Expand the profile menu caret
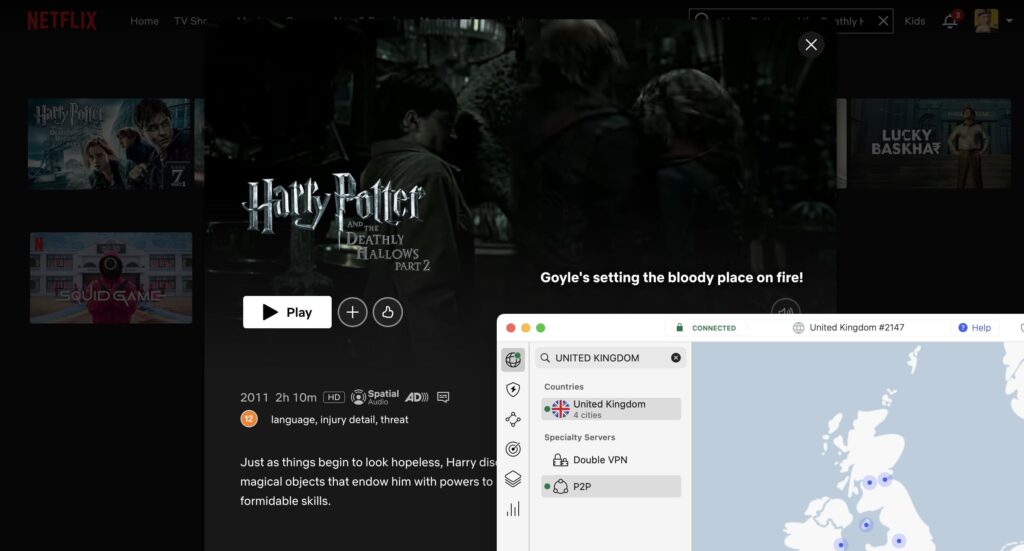Screen dimensions: 1024x551 1009,21
